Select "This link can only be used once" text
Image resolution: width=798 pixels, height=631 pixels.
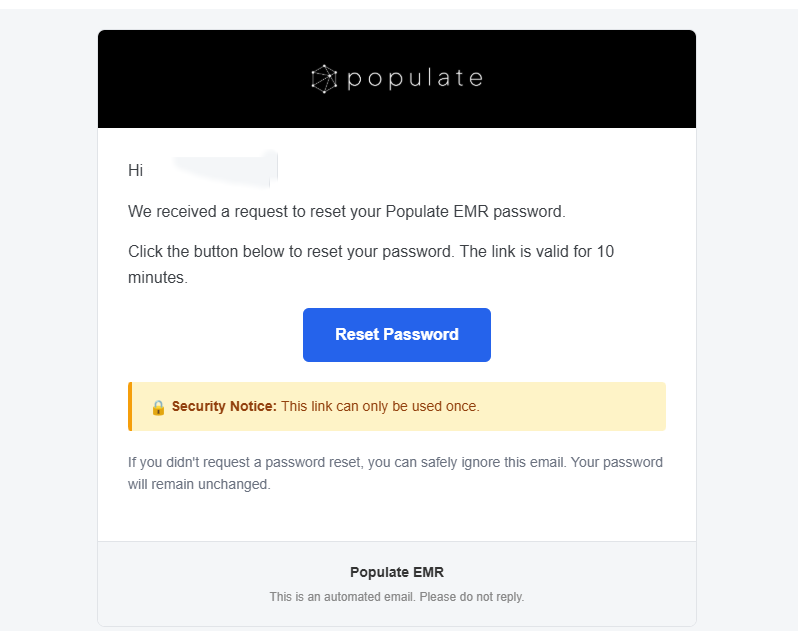pos(380,406)
